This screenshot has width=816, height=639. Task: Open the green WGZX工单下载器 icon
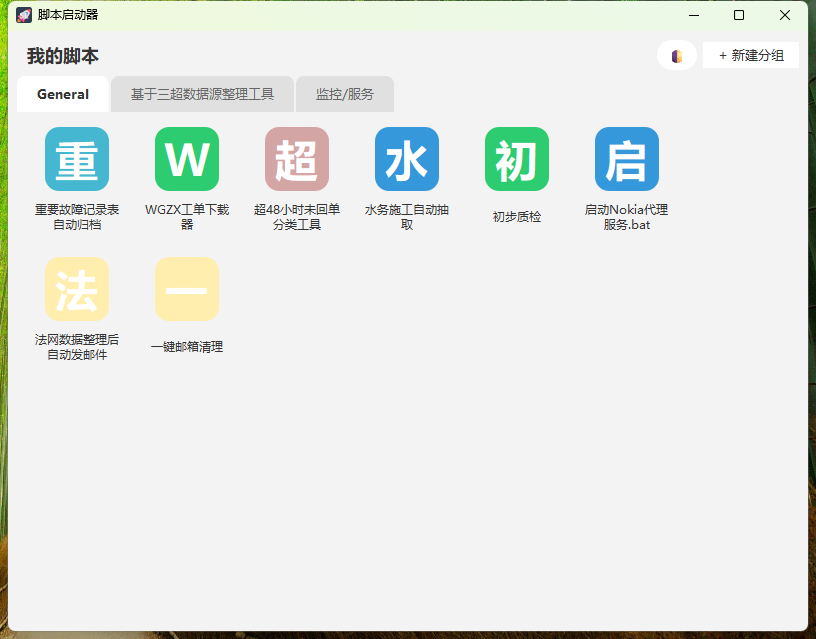[187, 159]
